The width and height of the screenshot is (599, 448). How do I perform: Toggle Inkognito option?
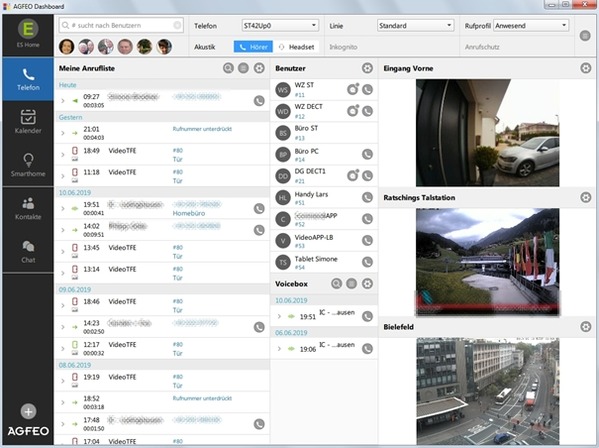pos(343,47)
